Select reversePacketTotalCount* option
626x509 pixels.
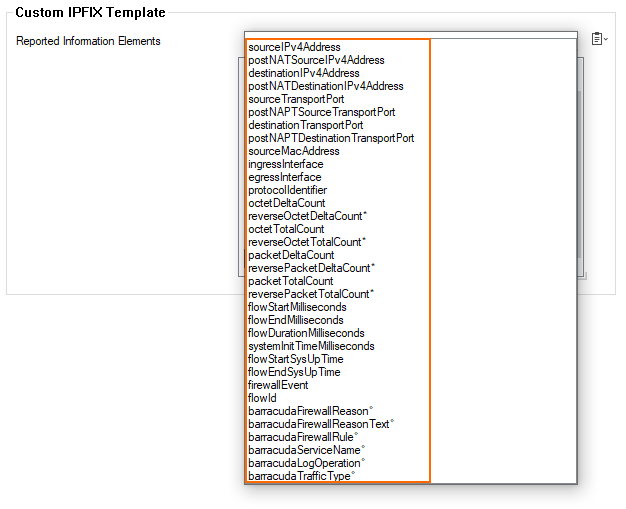click(x=311, y=294)
